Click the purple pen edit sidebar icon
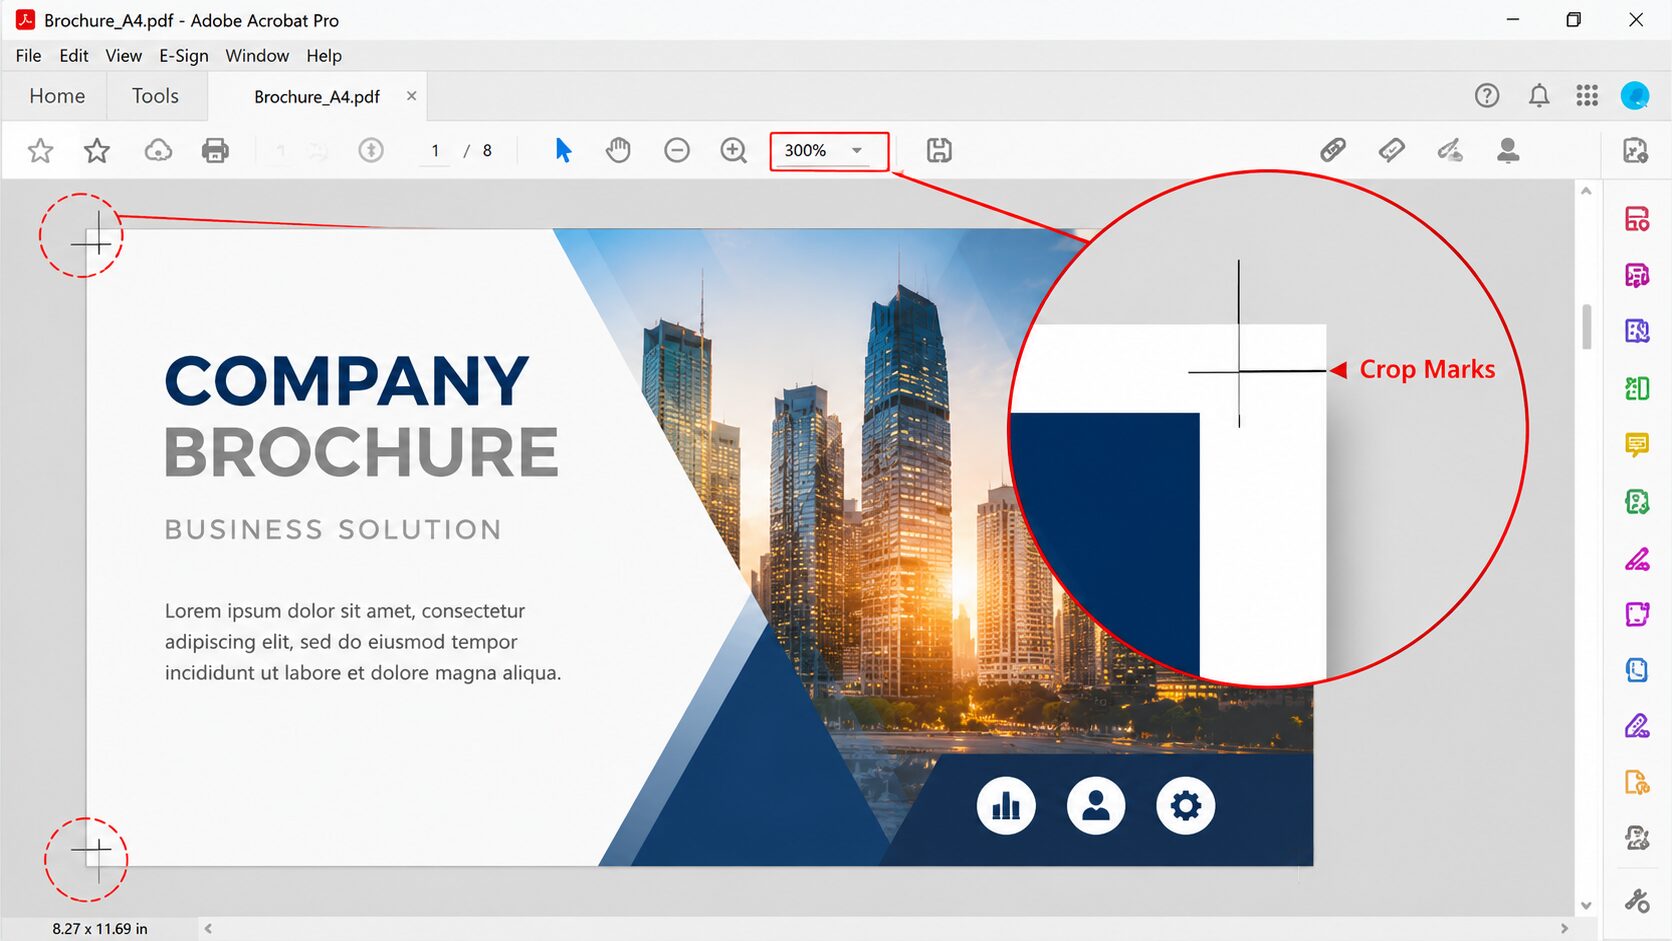 [x=1637, y=726]
